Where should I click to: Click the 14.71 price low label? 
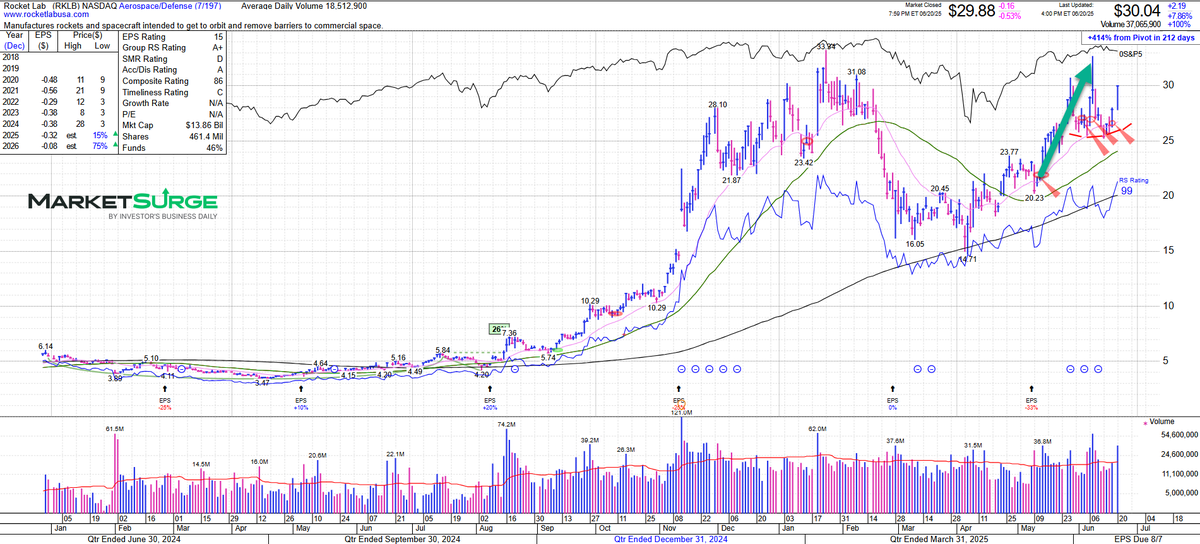click(x=966, y=260)
